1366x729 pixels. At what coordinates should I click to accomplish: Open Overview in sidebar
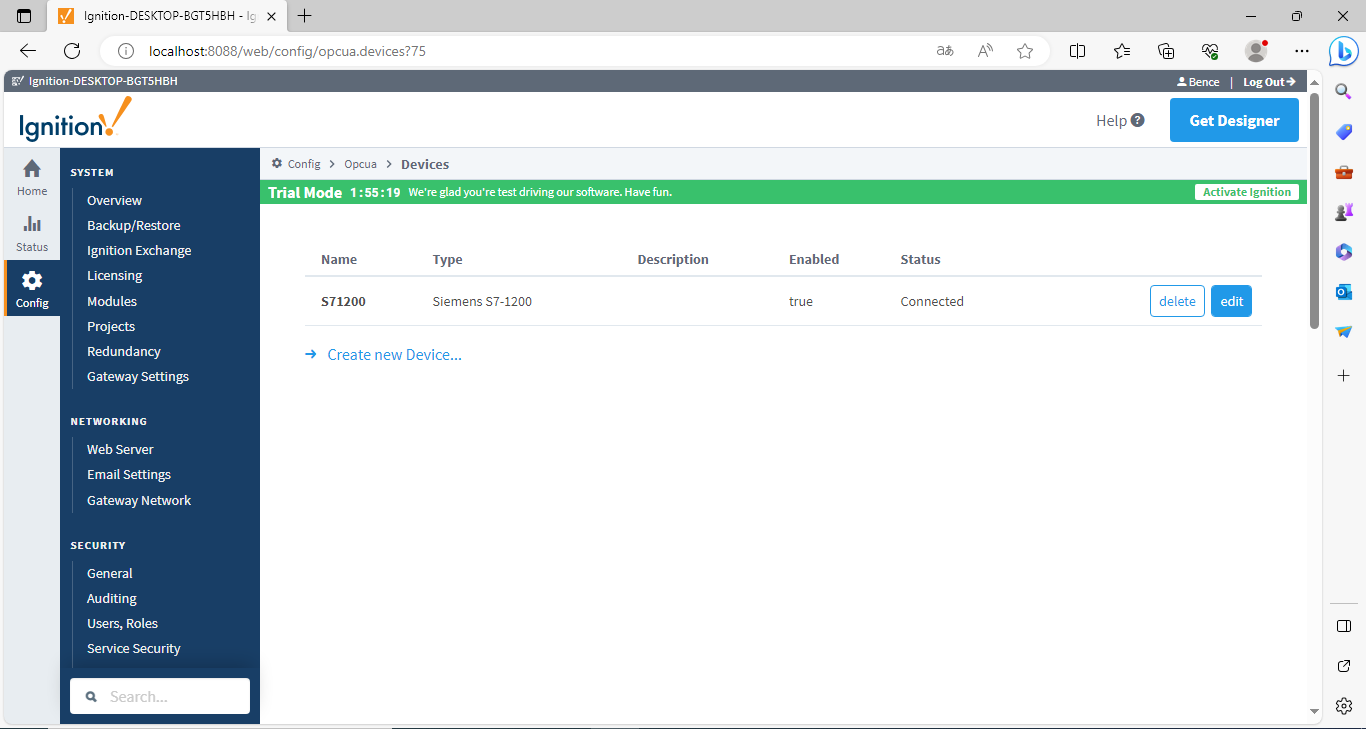pos(114,200)
